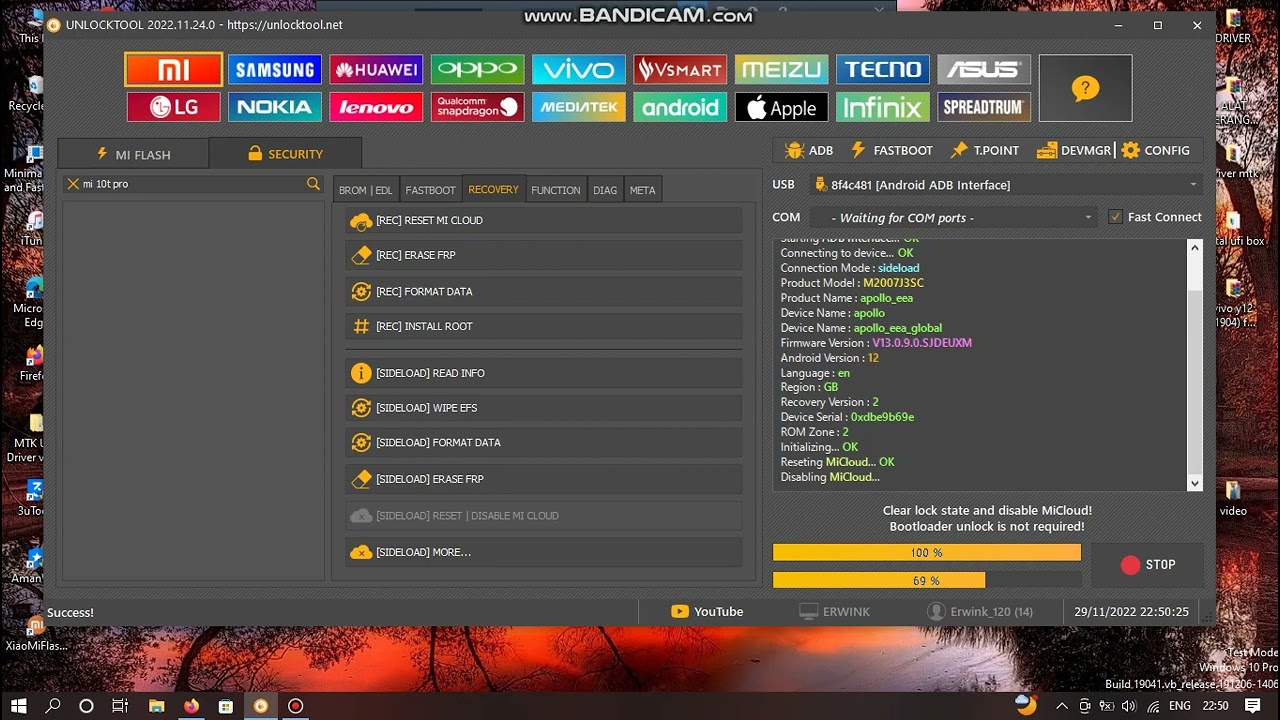Select the Vivo brand tile
The image size is (1280, 720).
click(579, 69)
